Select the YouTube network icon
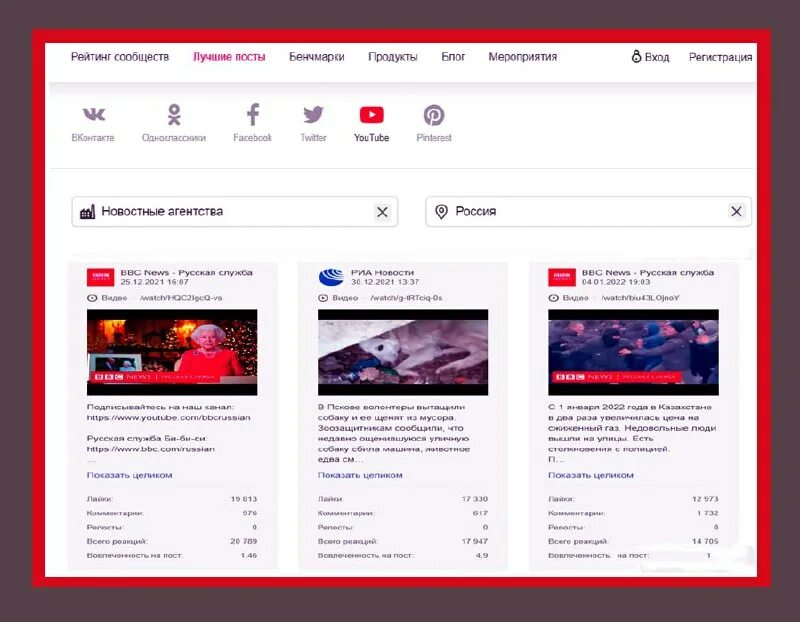Screen dimensions: 800x622 pos(371,115)
